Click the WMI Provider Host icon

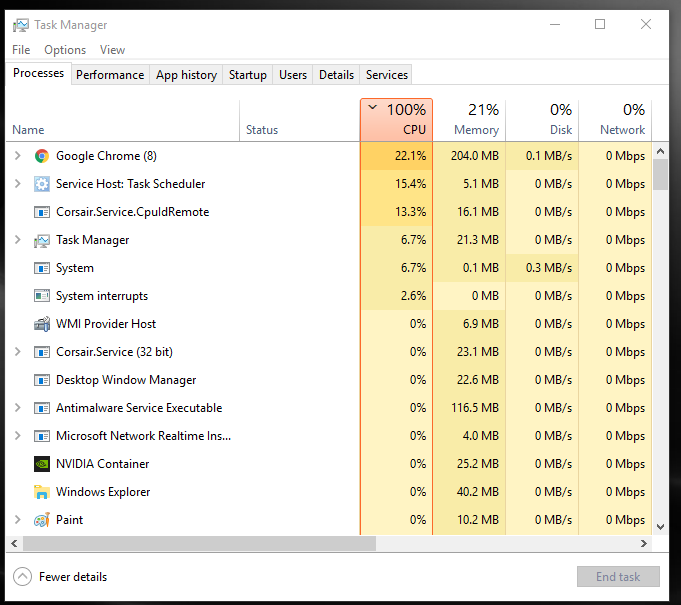tap(42, 324)
